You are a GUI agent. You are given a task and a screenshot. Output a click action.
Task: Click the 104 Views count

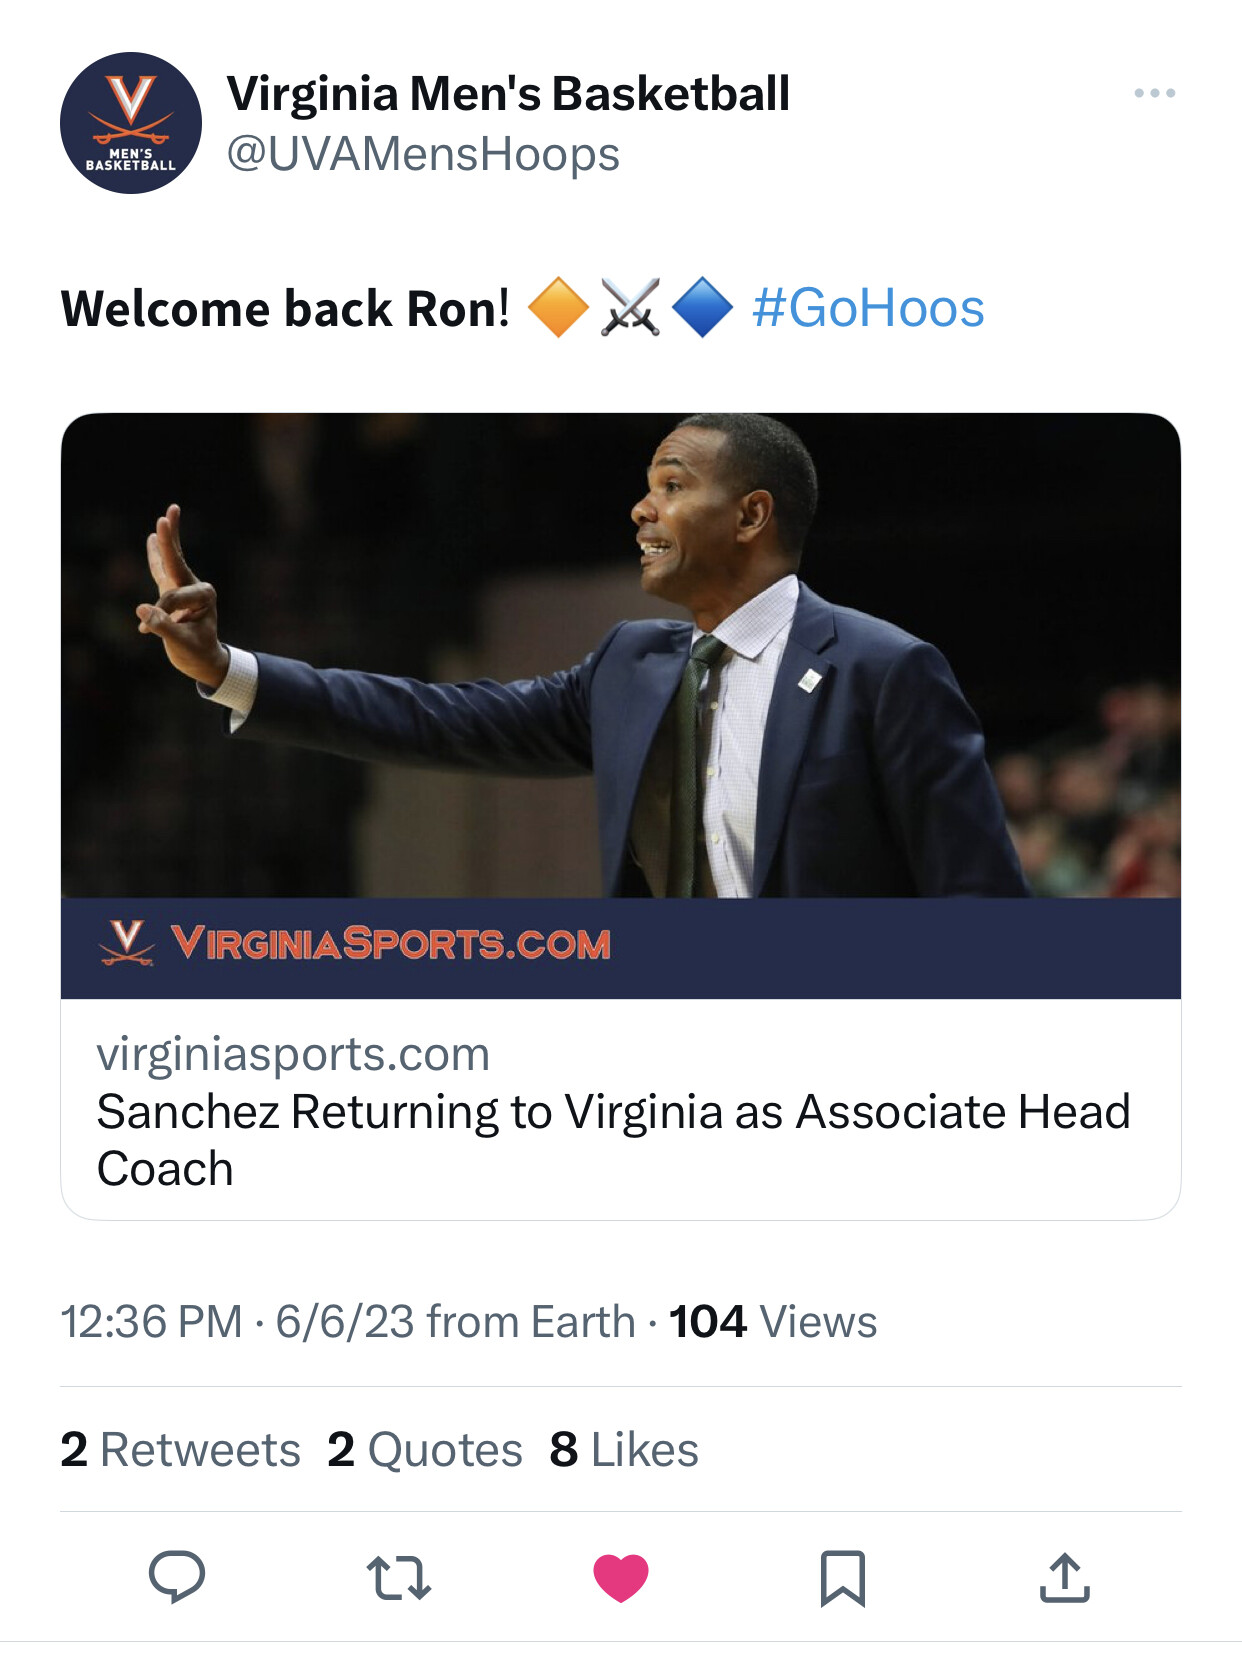(772, 1321)
